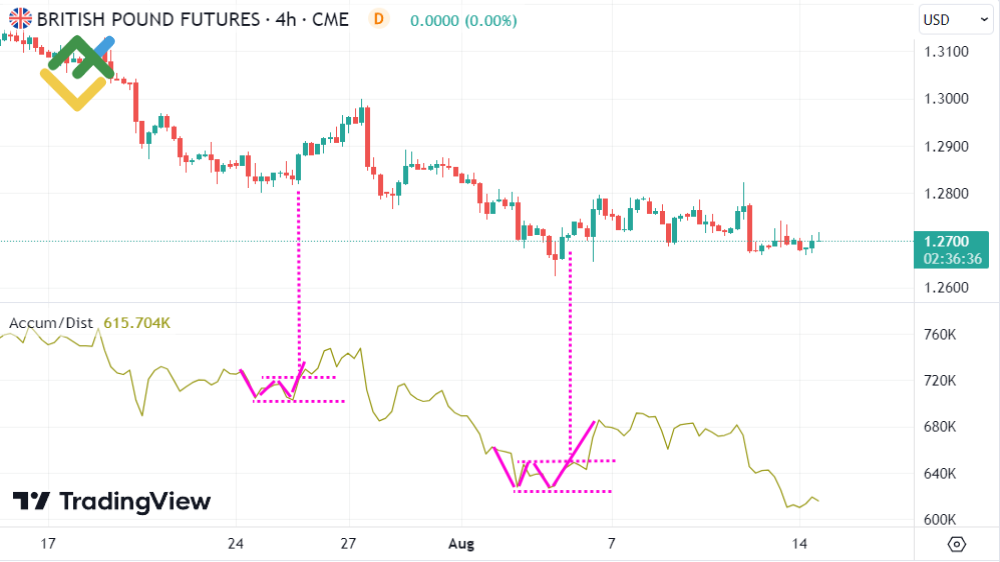Click the green and yellow broker logo
The width and height of the screenshot is (1000, 562).
pos(77,72)
